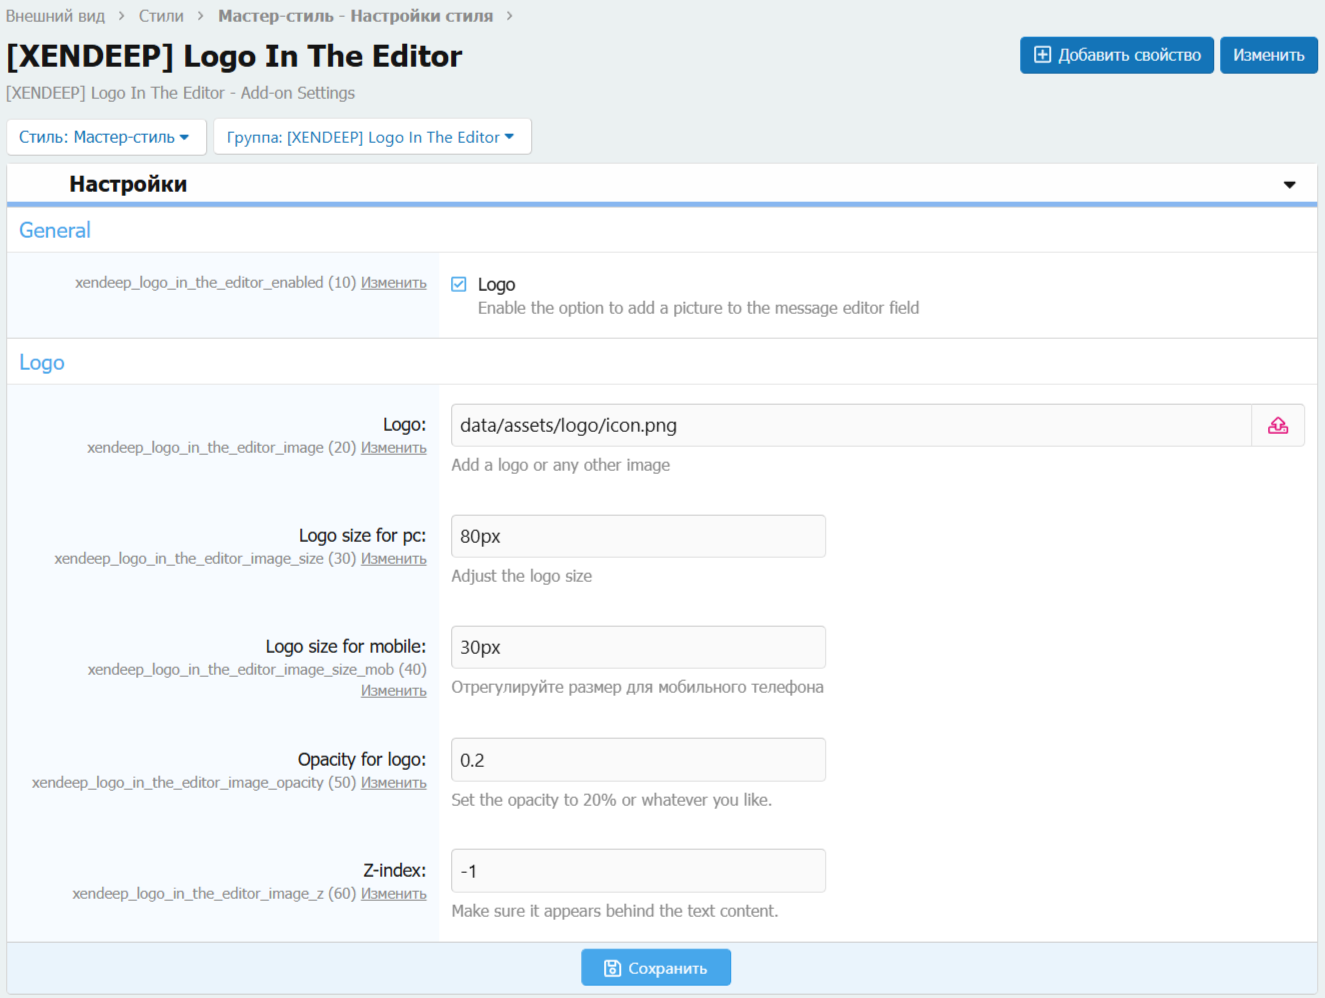Open the Стиль: Мастер-стиль dropdown
The height and width of the screenshot is (998, 1325).
point(105,137)
